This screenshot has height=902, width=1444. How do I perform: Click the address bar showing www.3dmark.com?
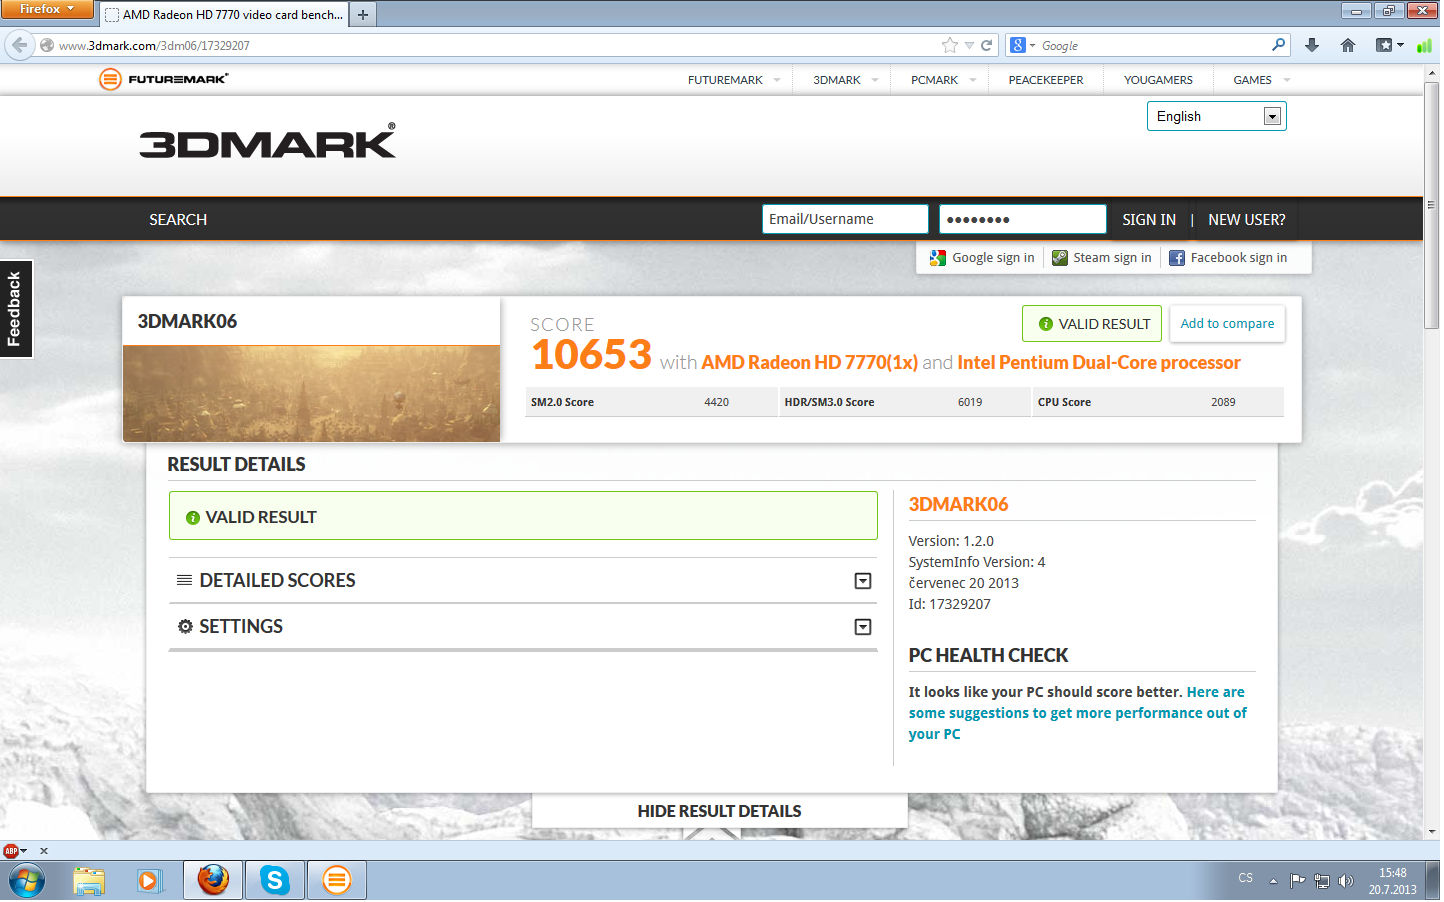tap(490, 45)
